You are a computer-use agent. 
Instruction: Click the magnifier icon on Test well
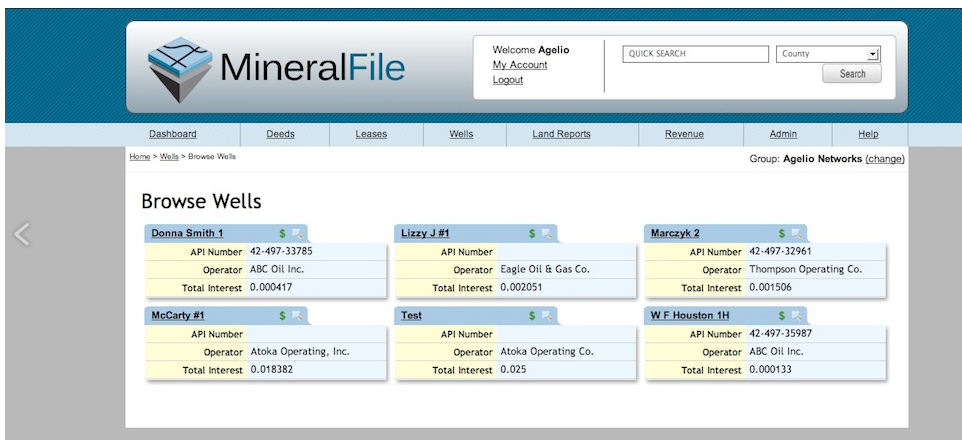[546, 315]
